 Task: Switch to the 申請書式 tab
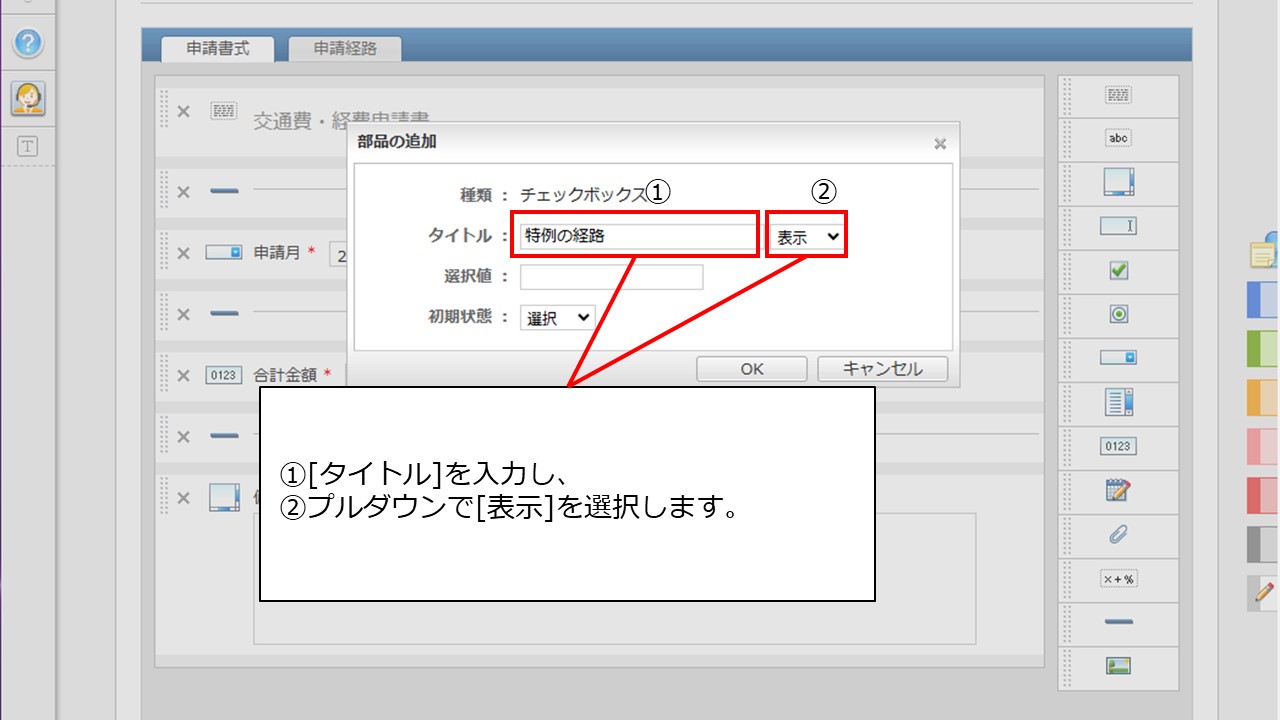(x=217, y=48)
